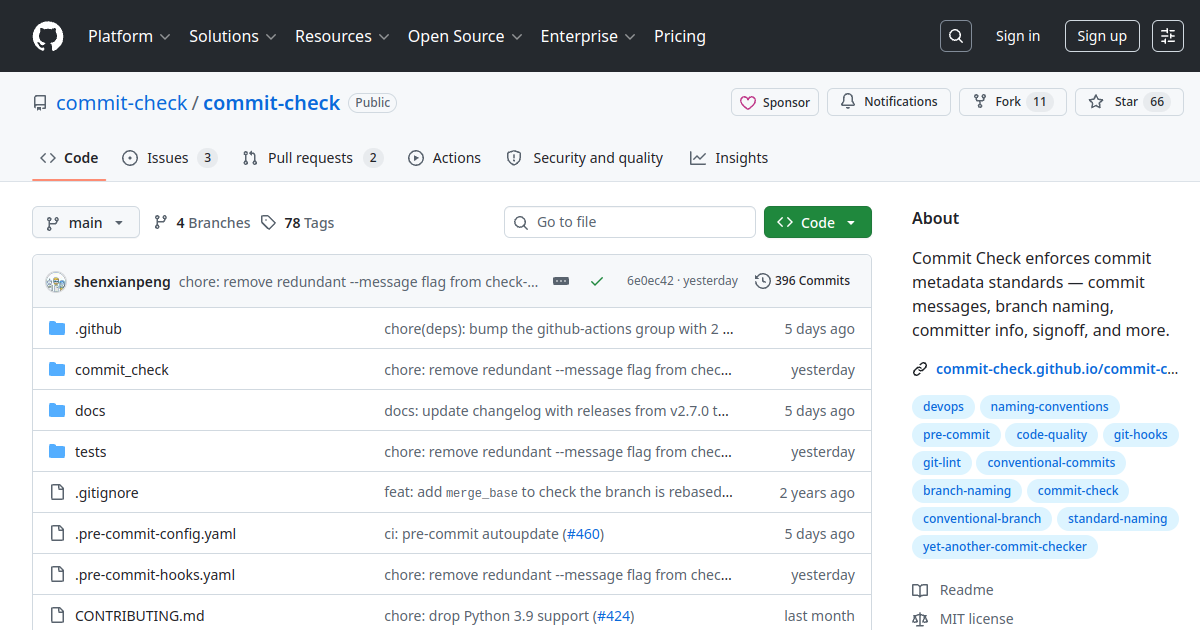Select the conventional-commits topic tag
Screen dimensions: 1200x630
pyautogui.click(x=1051, y=463)
